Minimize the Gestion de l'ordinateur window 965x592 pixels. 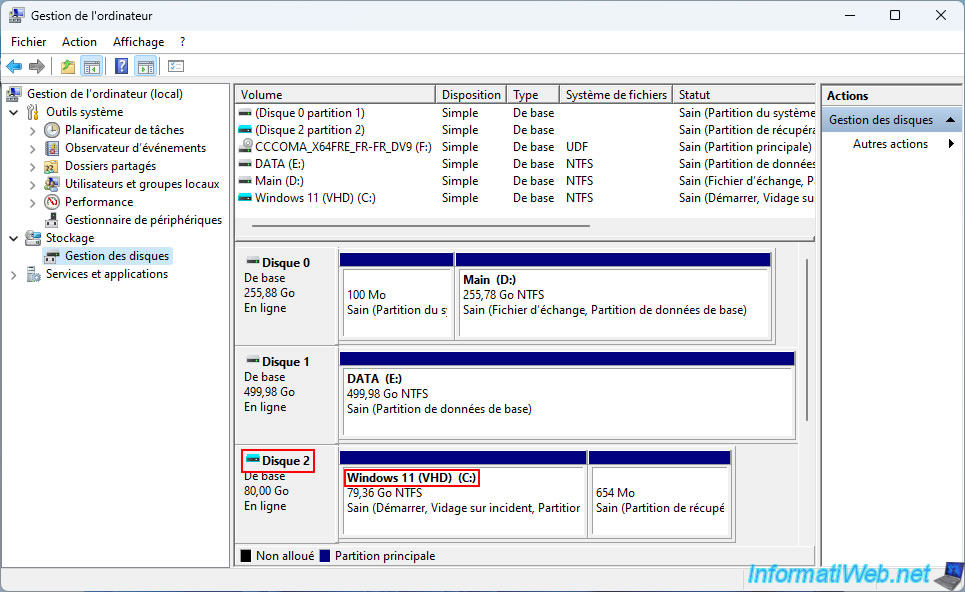coord(850,15)
